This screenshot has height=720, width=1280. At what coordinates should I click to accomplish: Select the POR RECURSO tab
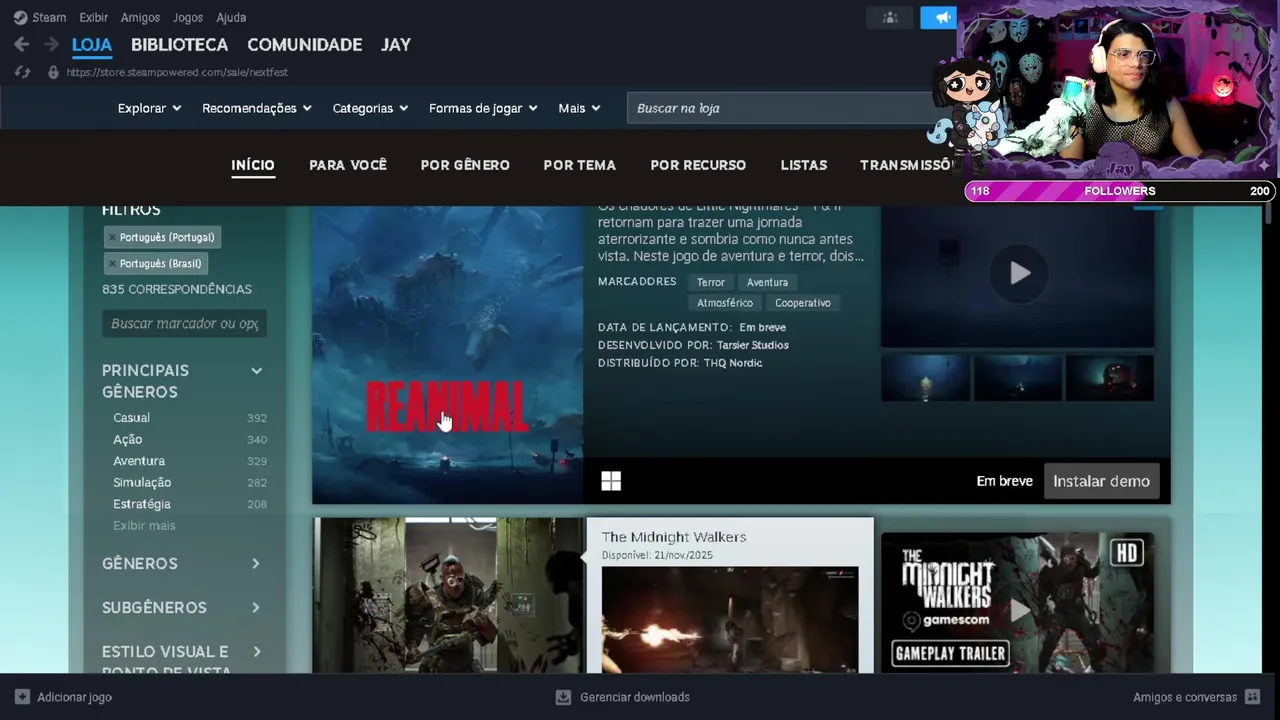(x=698, y=165)
